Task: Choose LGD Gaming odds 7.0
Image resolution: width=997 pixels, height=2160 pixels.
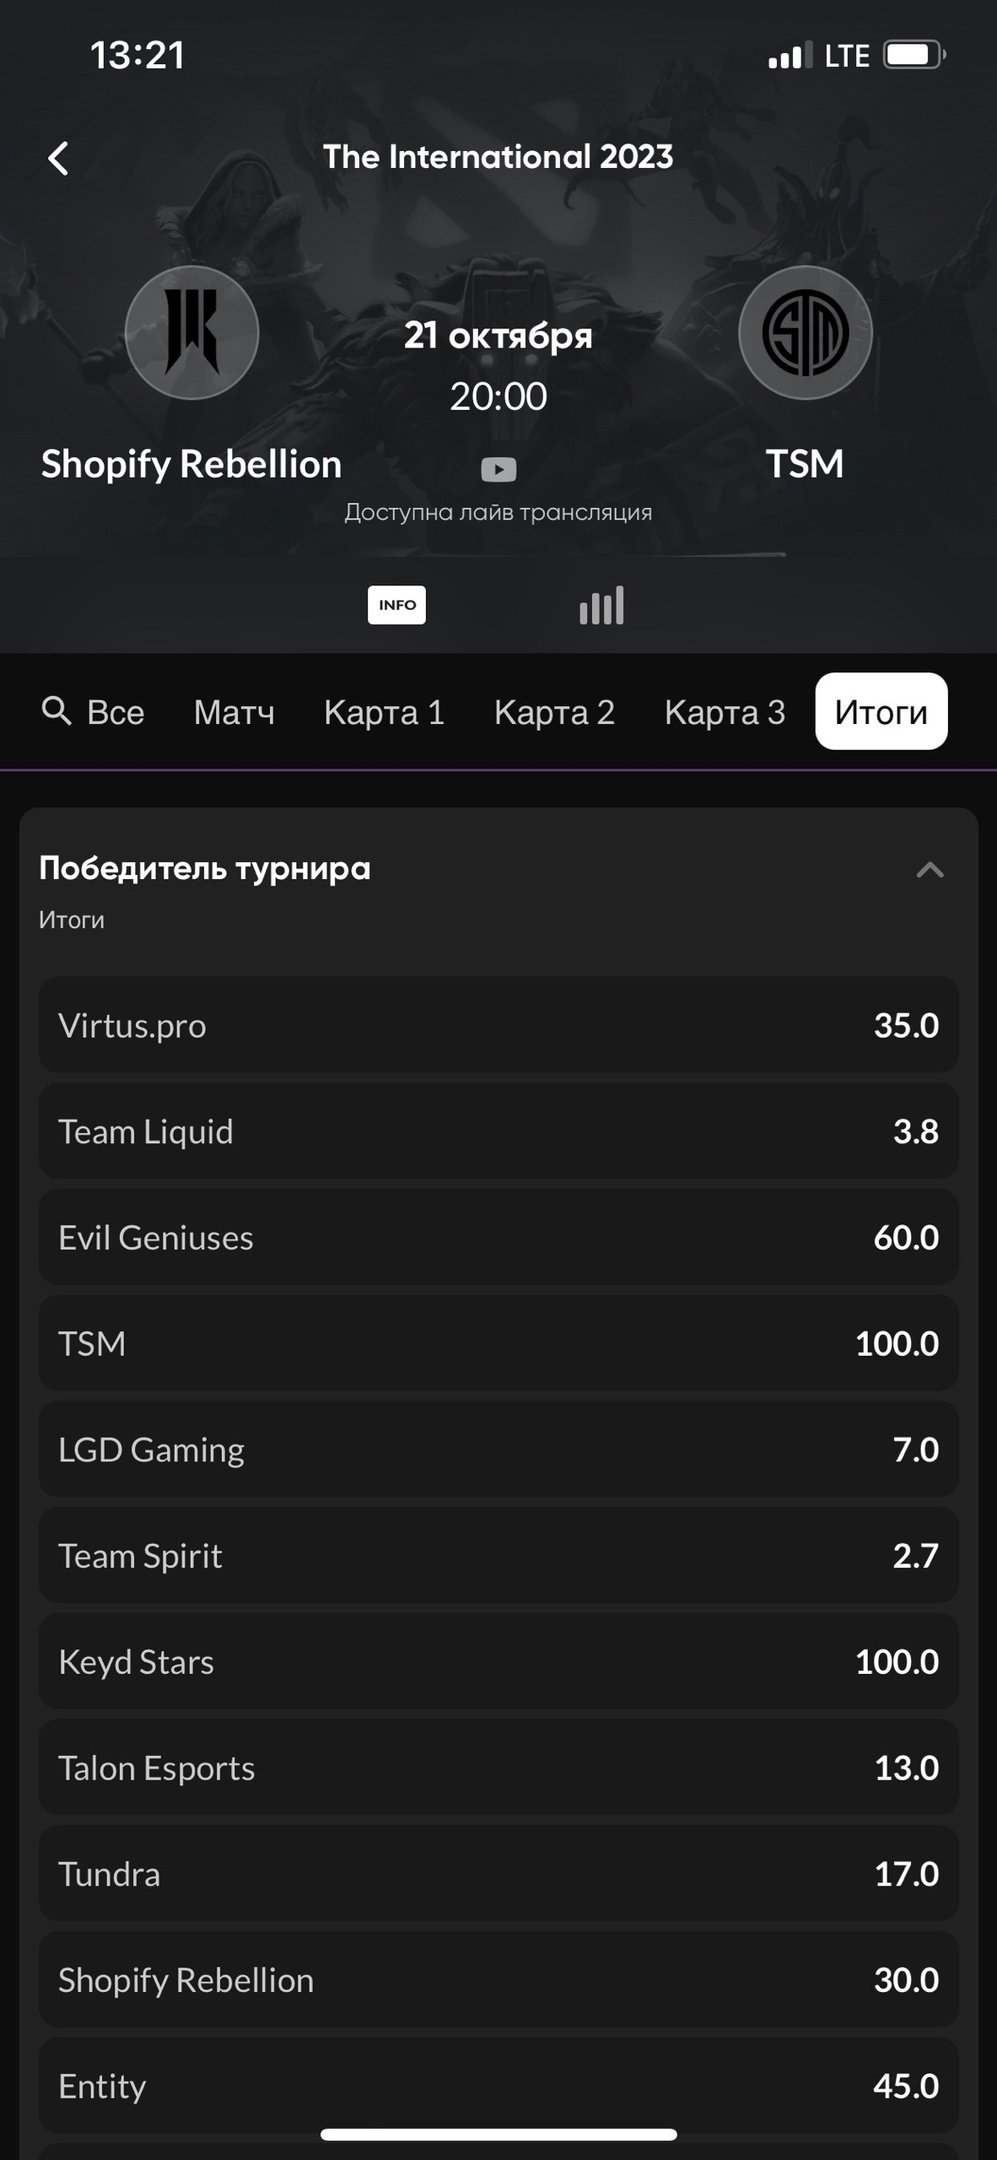Action: (498, 1450)
